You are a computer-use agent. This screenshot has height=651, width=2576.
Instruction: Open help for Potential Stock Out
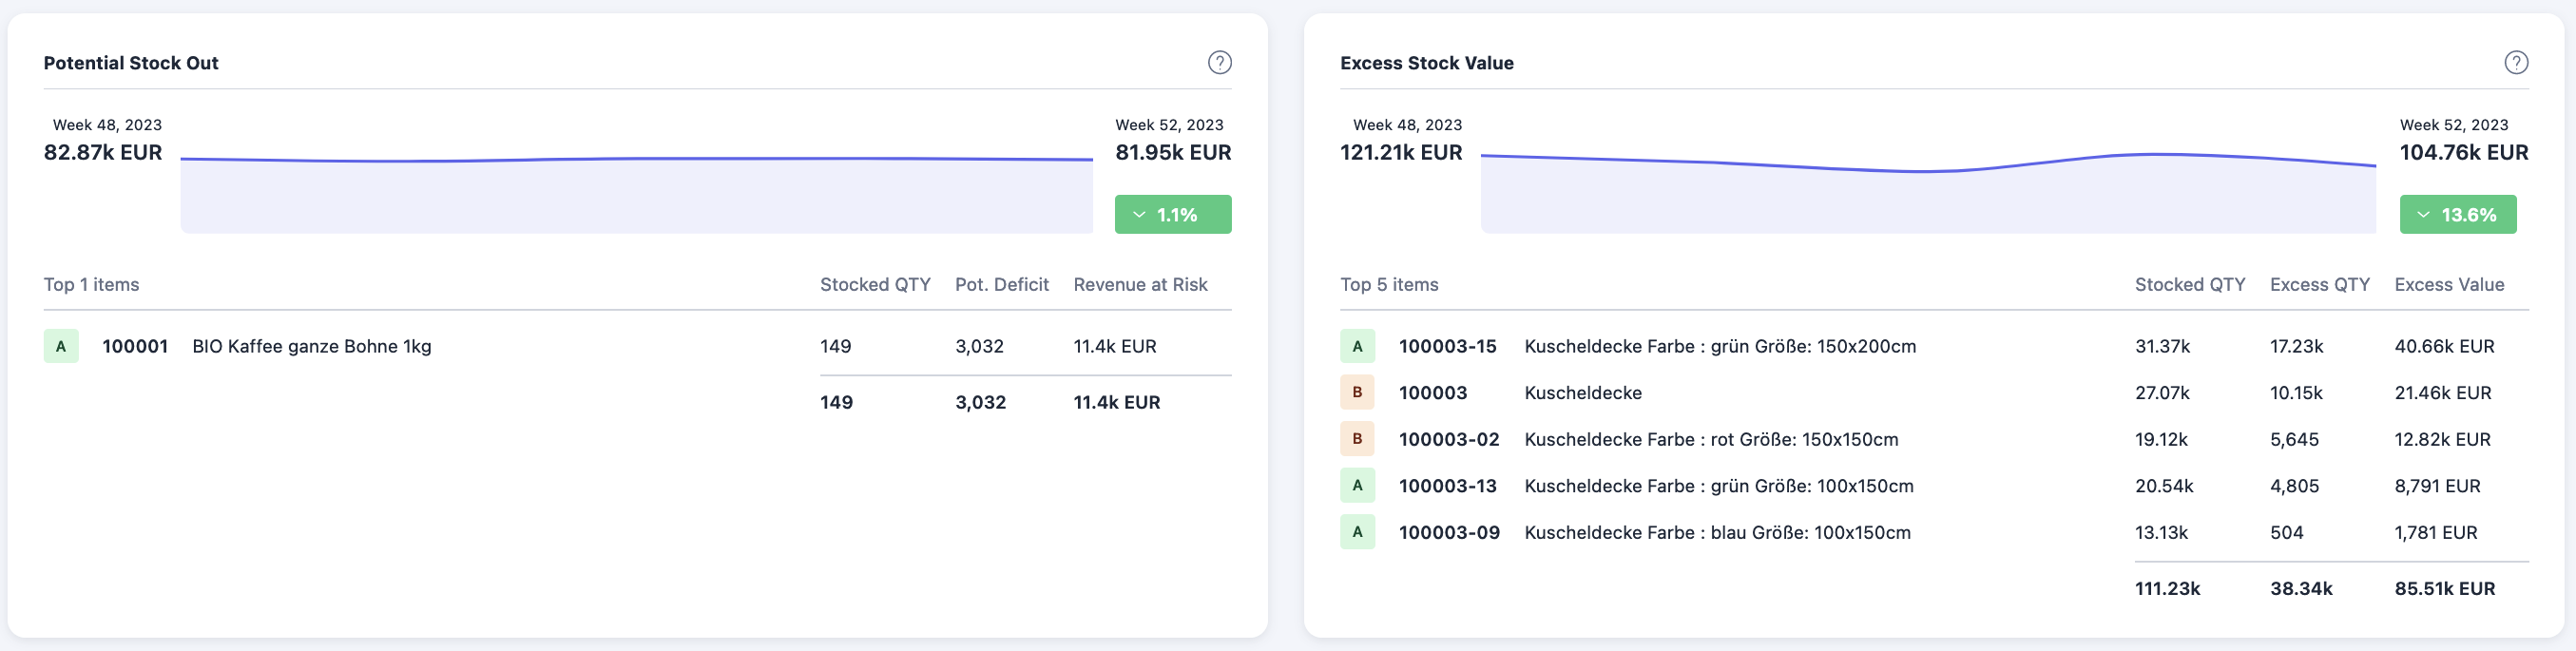coord(1219,63)
